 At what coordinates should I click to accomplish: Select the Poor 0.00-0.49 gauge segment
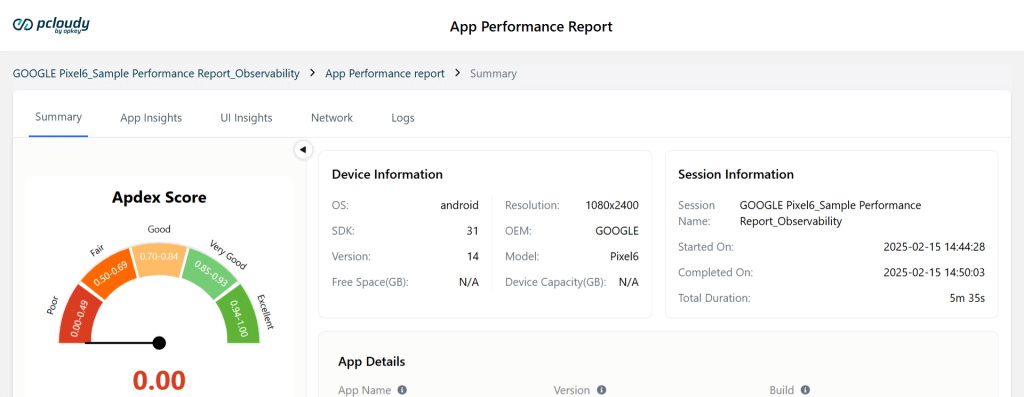pos(80,316)
